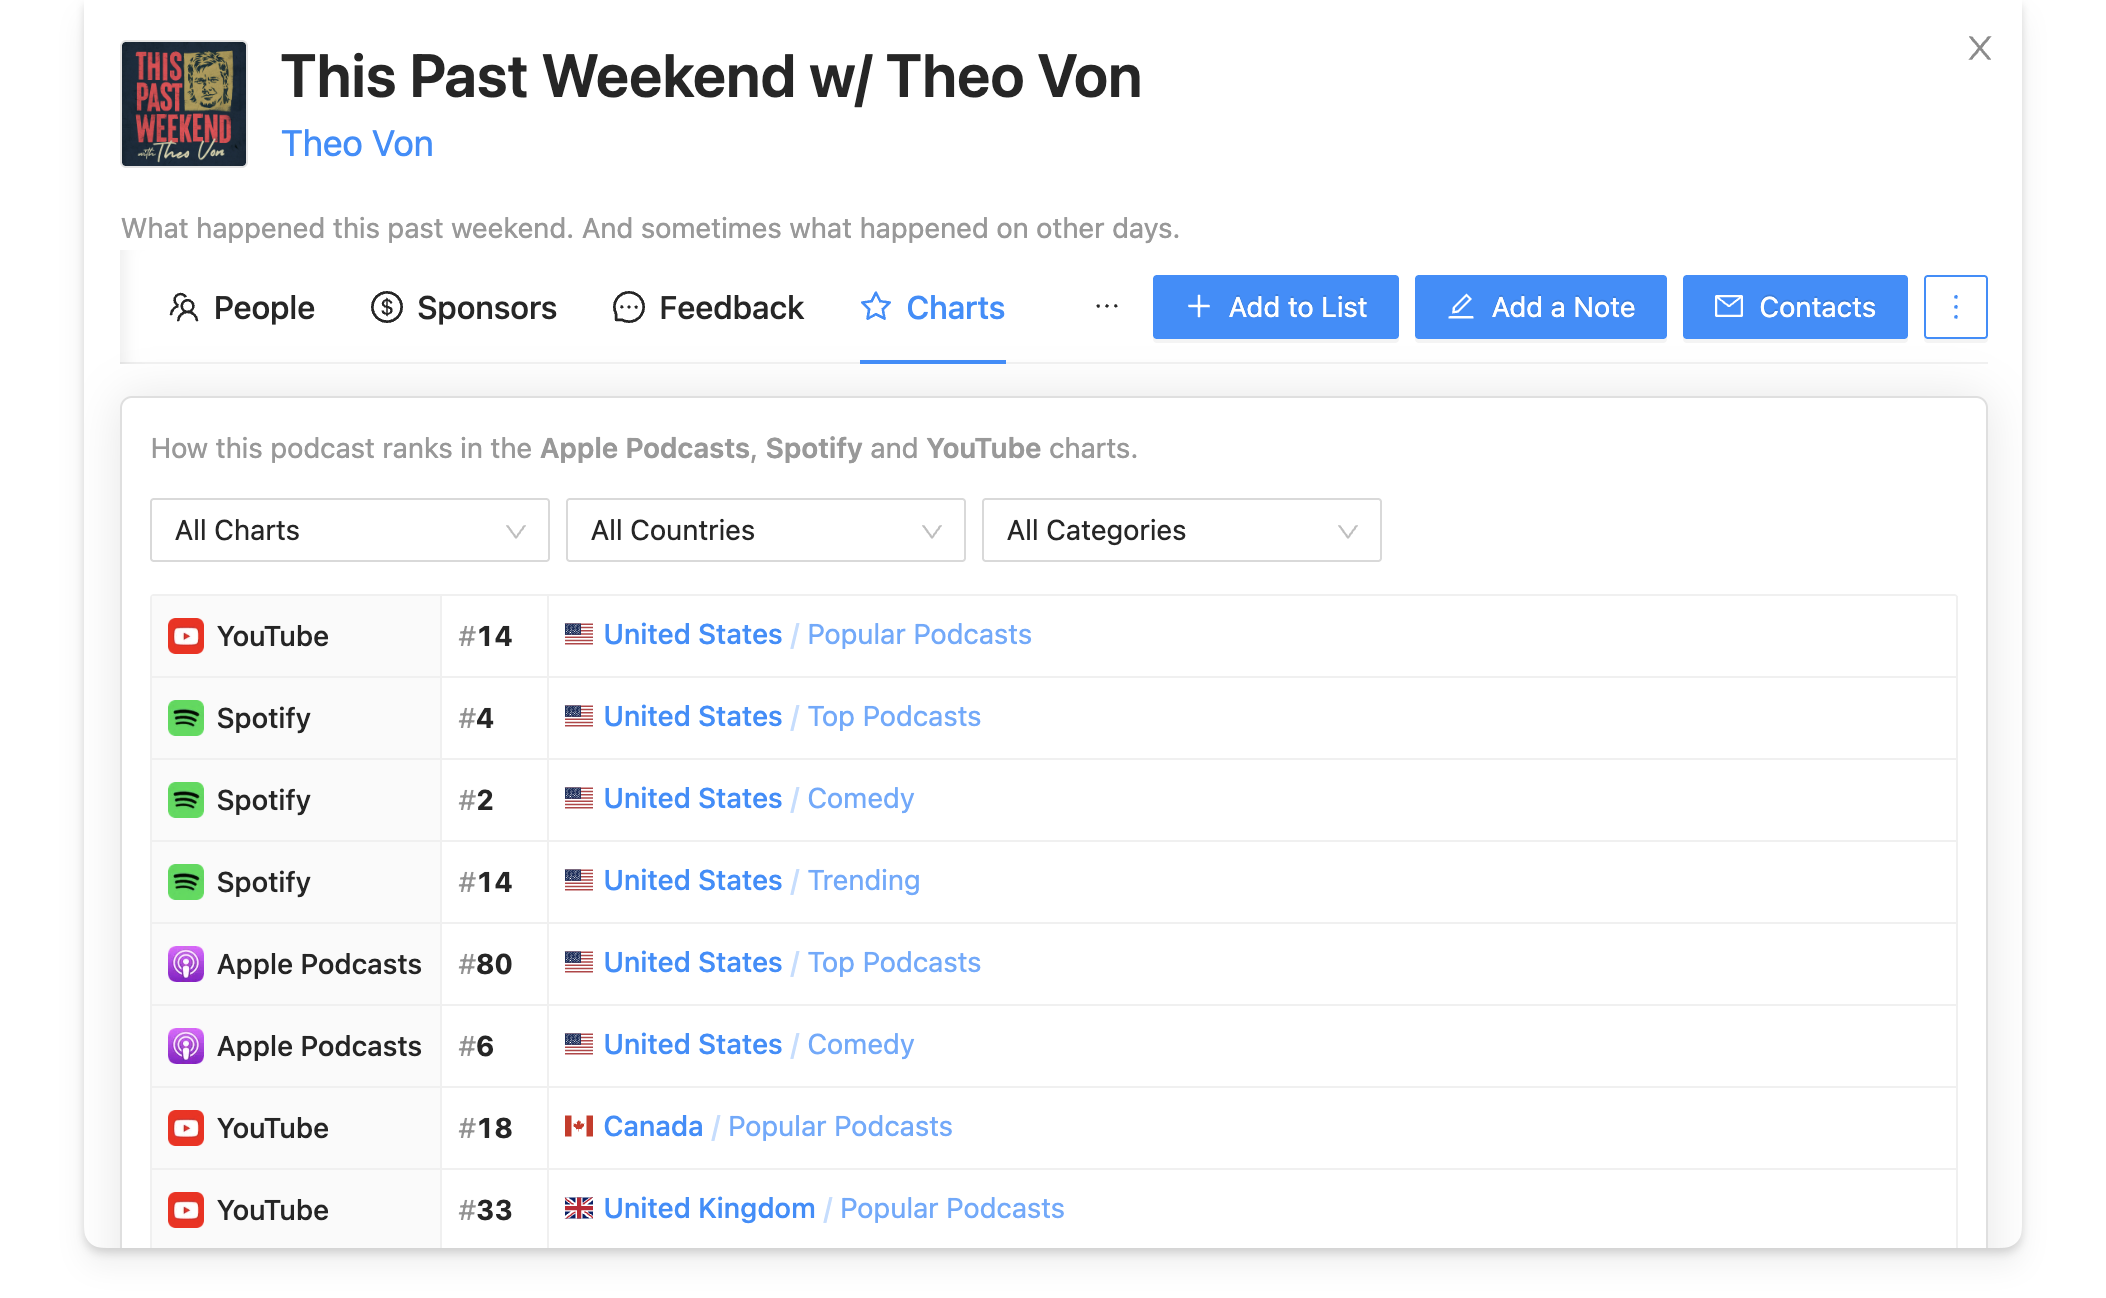Open the All Categories dropdown
Screen dimensions: 2106x1298
pos(1181,530)
